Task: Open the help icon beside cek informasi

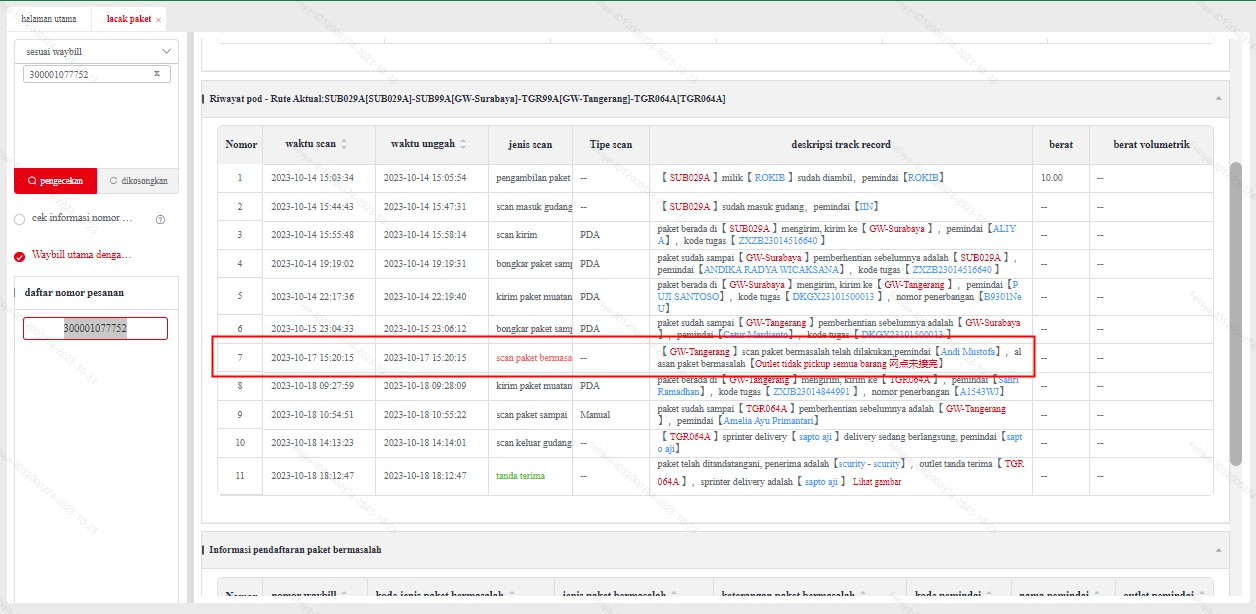Action: click(160, 219)
